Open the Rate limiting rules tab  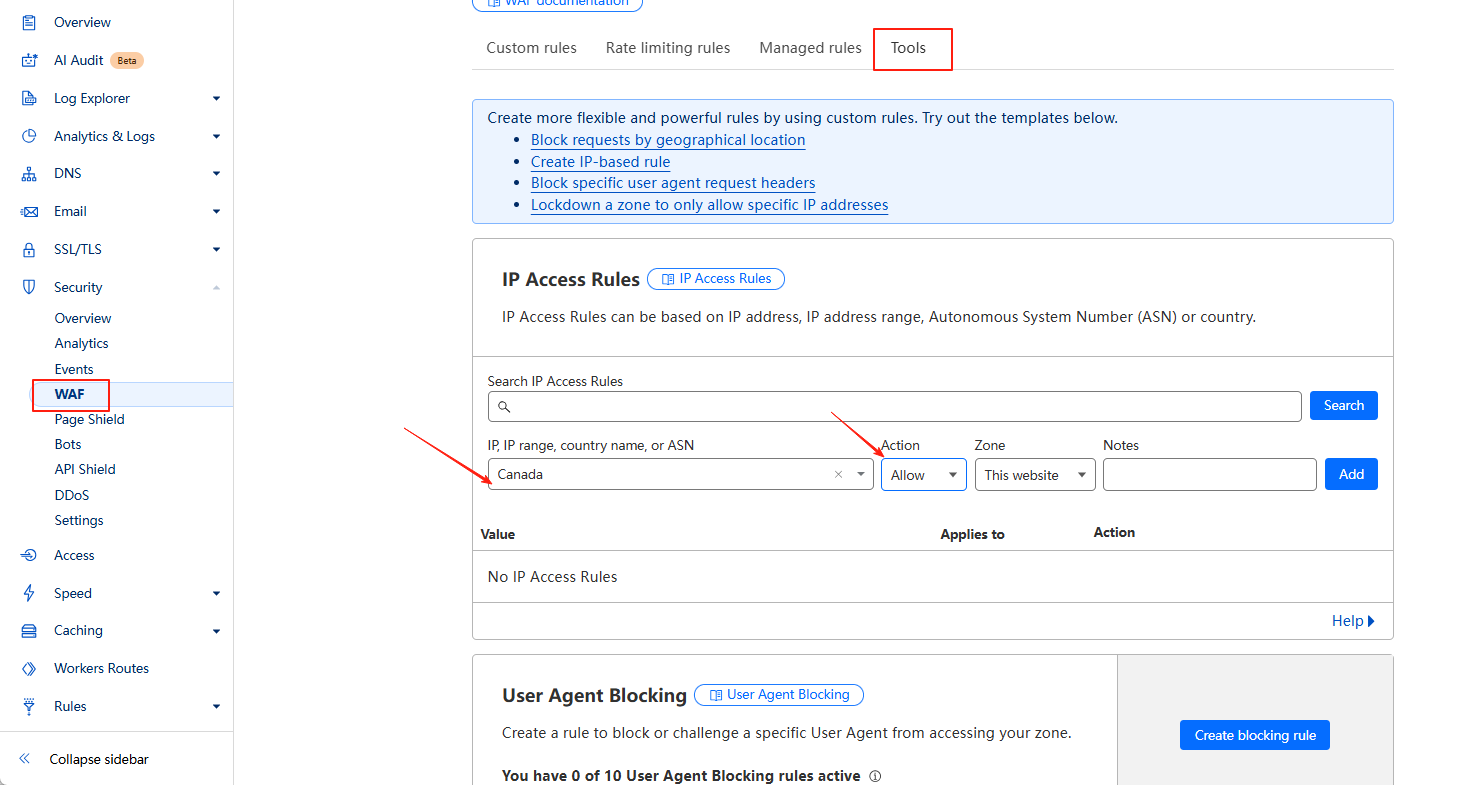coord(668,47)
